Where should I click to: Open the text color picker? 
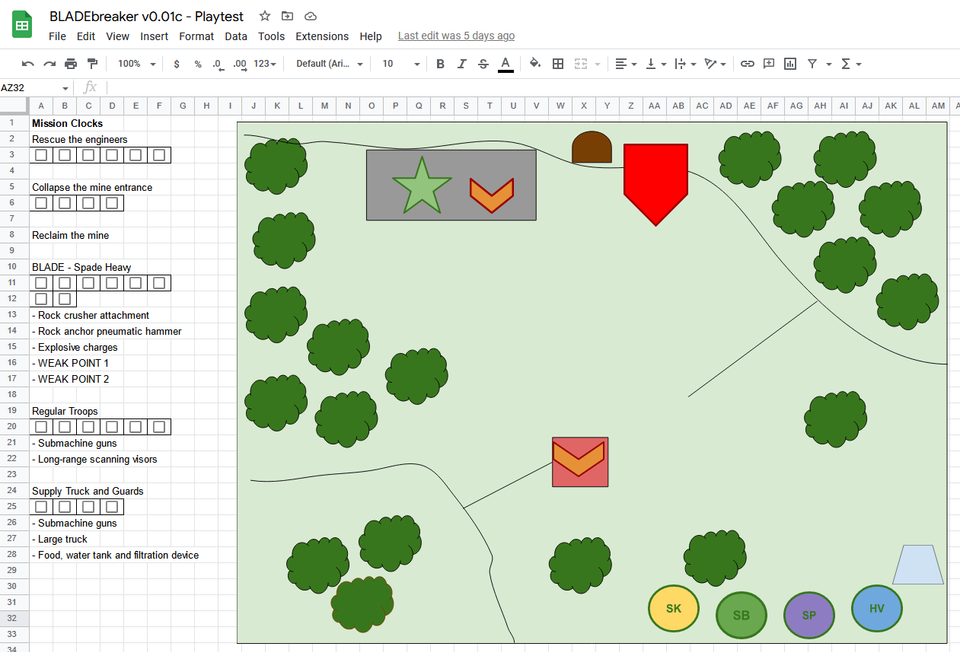(505, 63)
